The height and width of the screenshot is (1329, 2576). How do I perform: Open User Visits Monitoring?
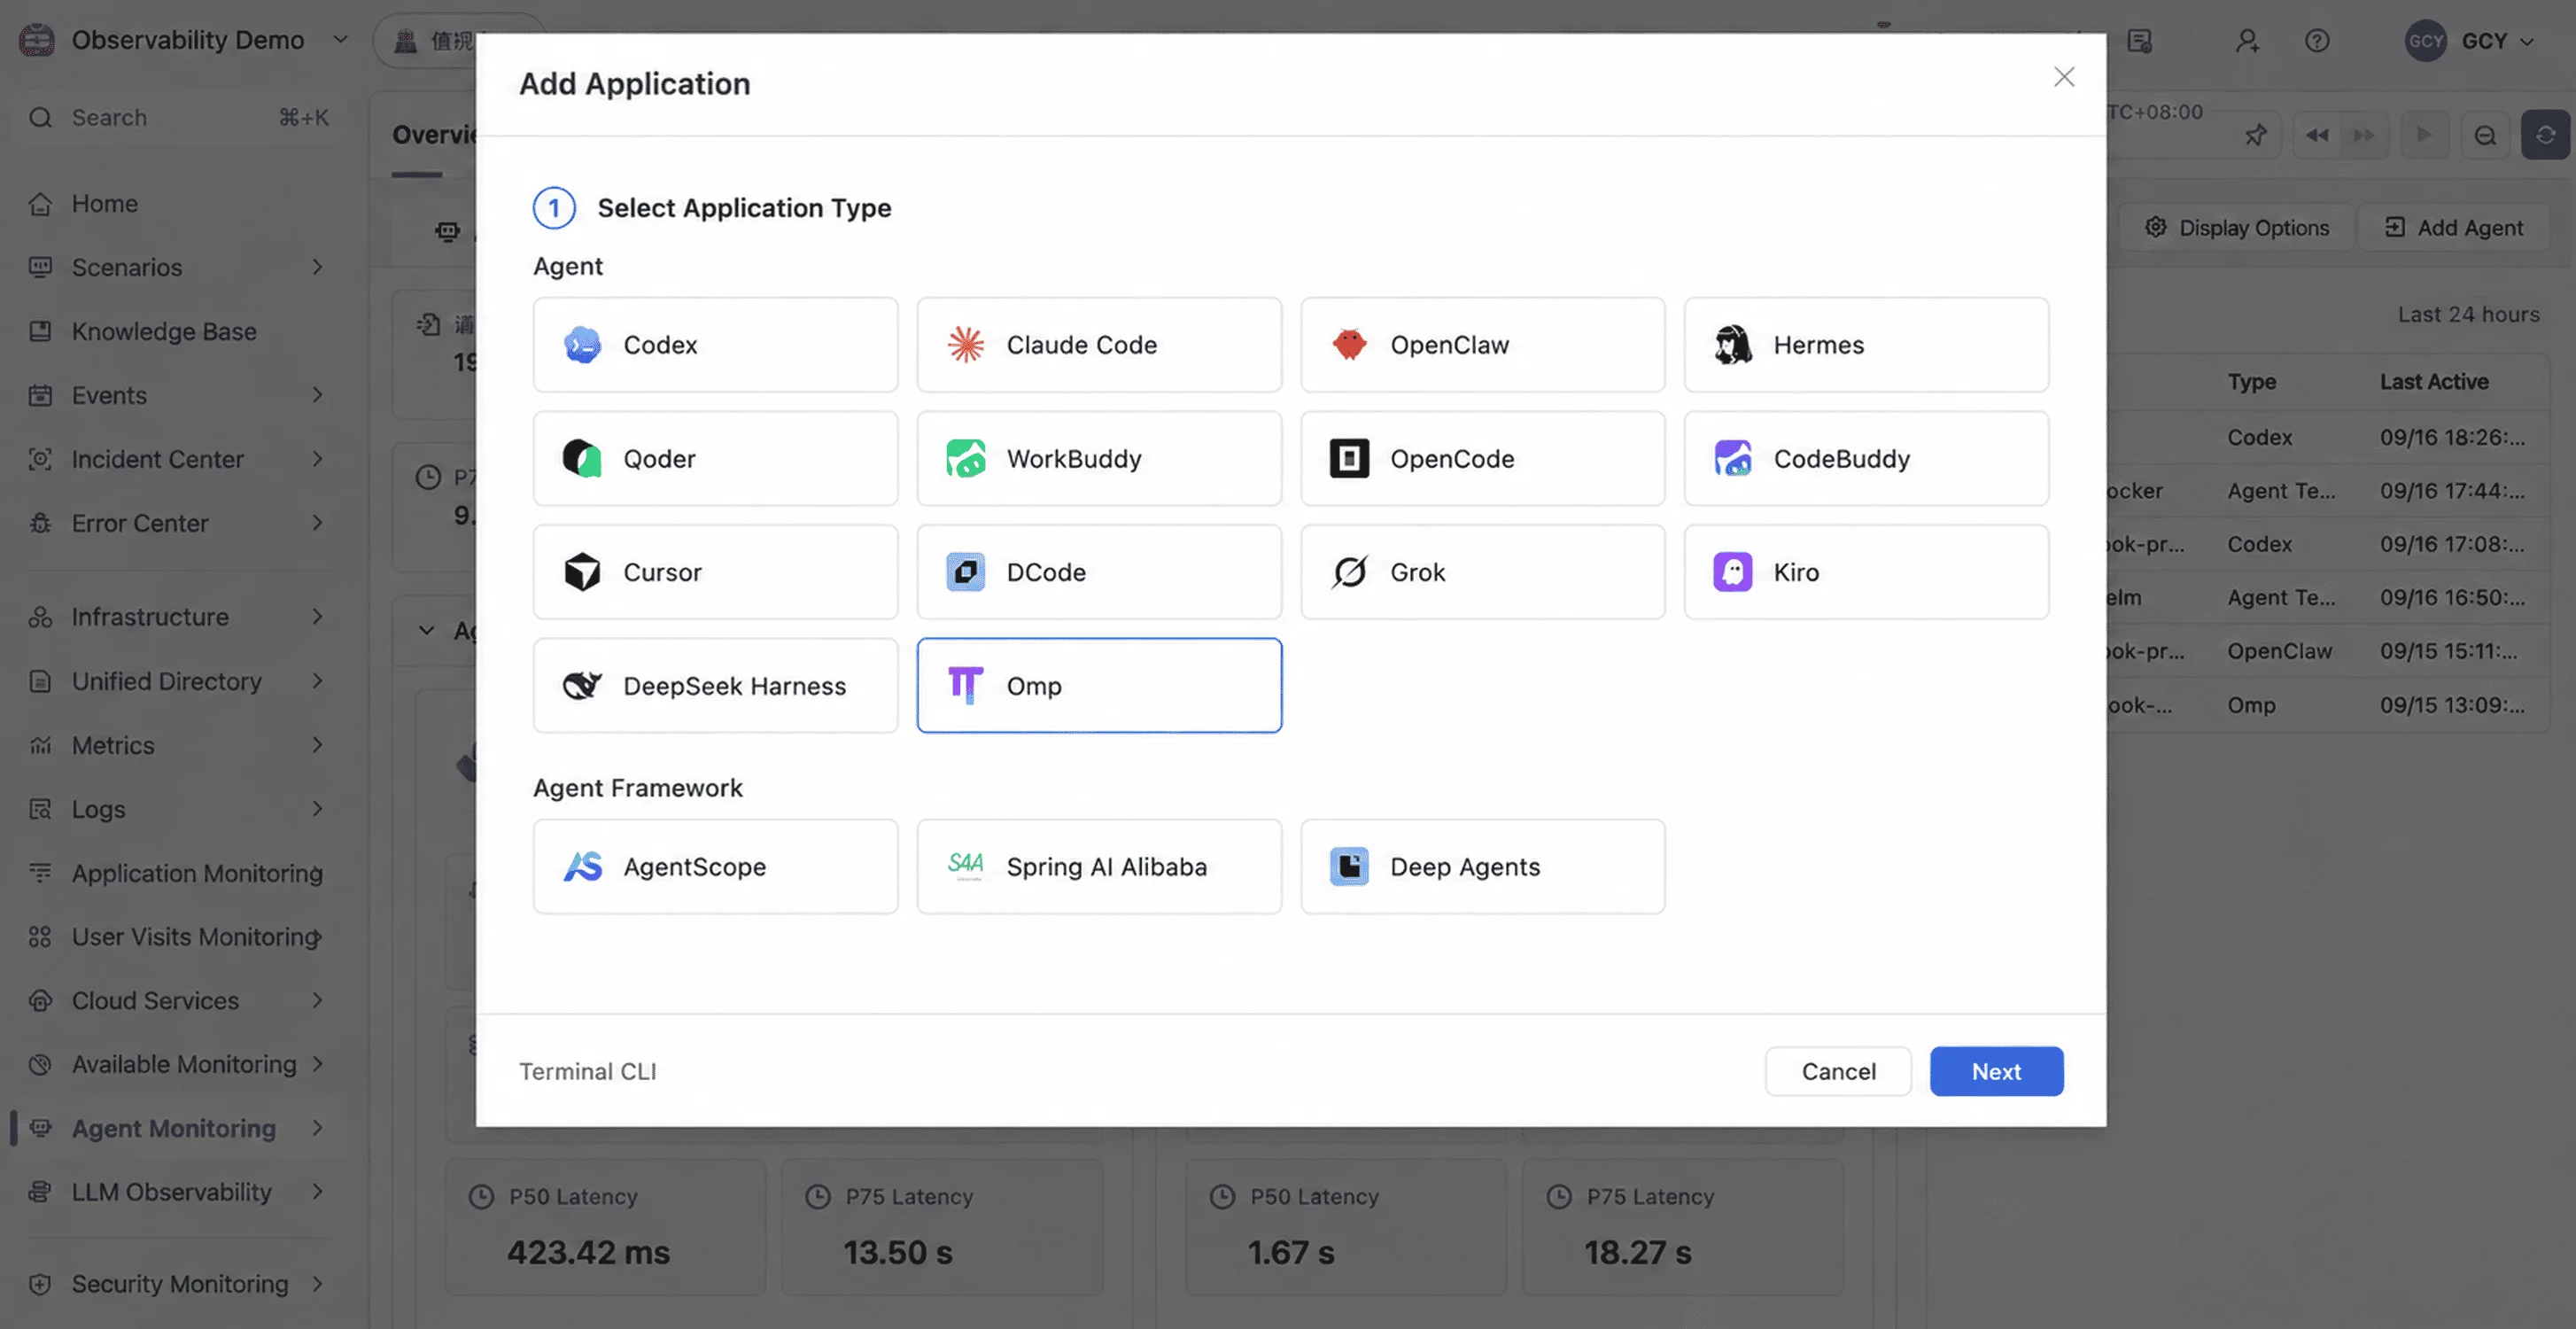pyautogui.click(x=178, y=937)
